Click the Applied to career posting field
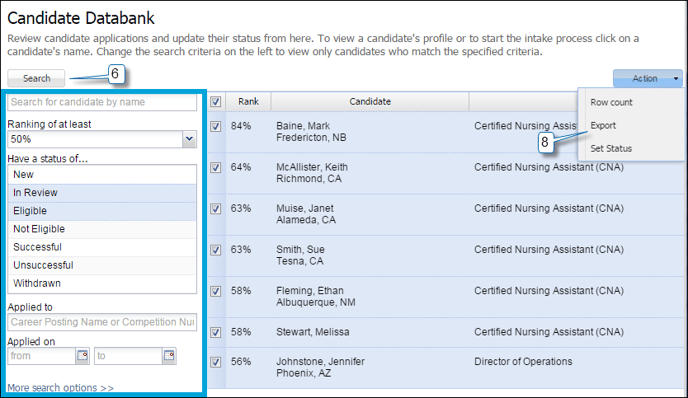Image resolution: width=688 pixels, height=398 pixels. [102, 322]
